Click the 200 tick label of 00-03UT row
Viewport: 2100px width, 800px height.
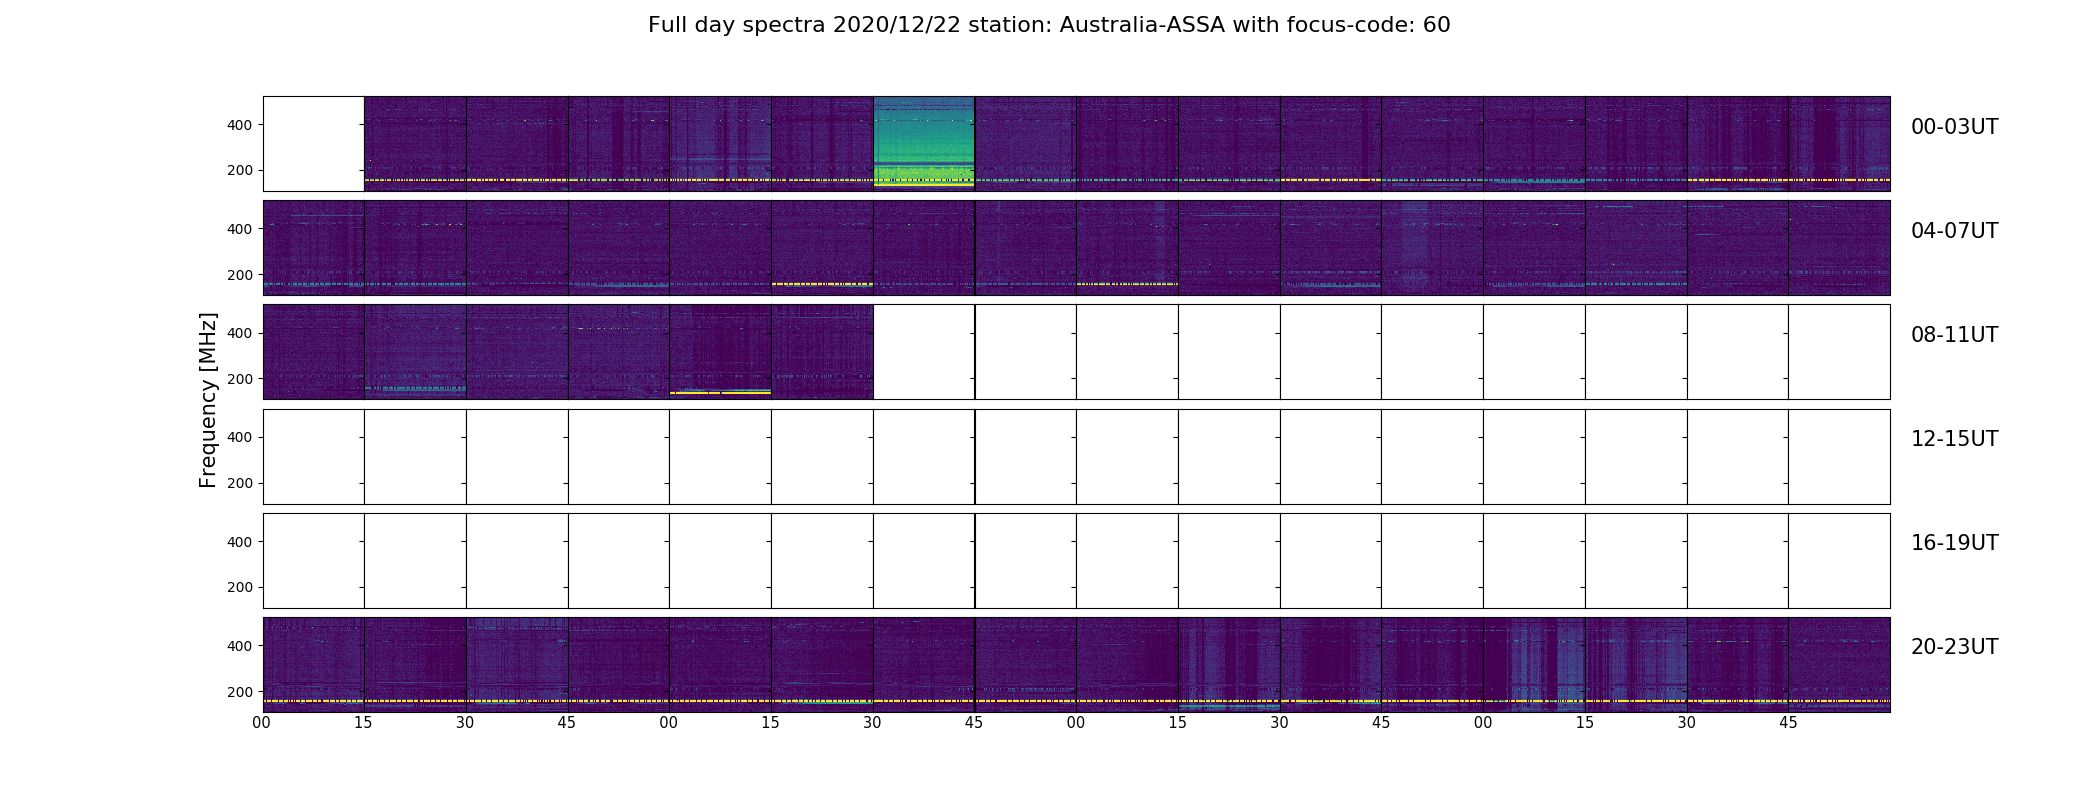[240, 170]
